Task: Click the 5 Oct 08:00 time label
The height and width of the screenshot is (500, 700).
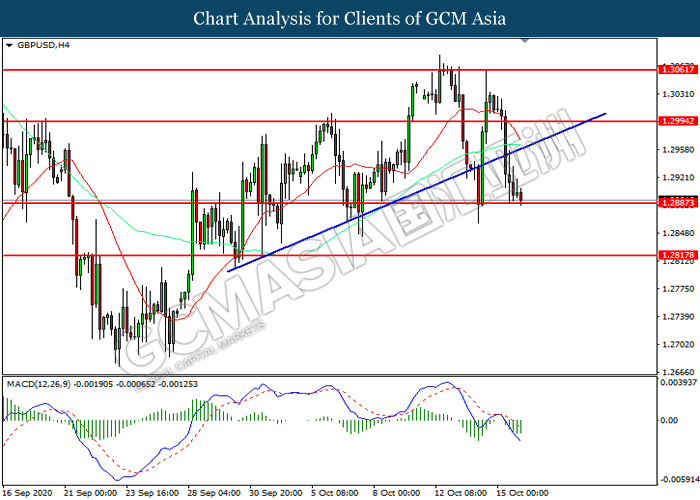Action: (334, 493)
